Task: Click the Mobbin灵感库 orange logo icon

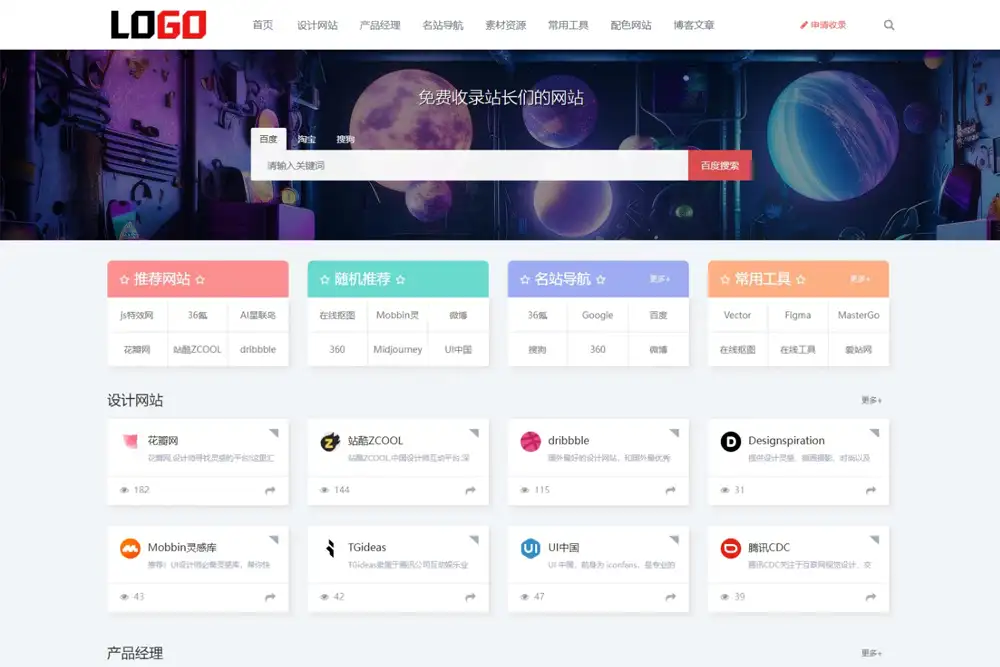Action: point(130,548)
